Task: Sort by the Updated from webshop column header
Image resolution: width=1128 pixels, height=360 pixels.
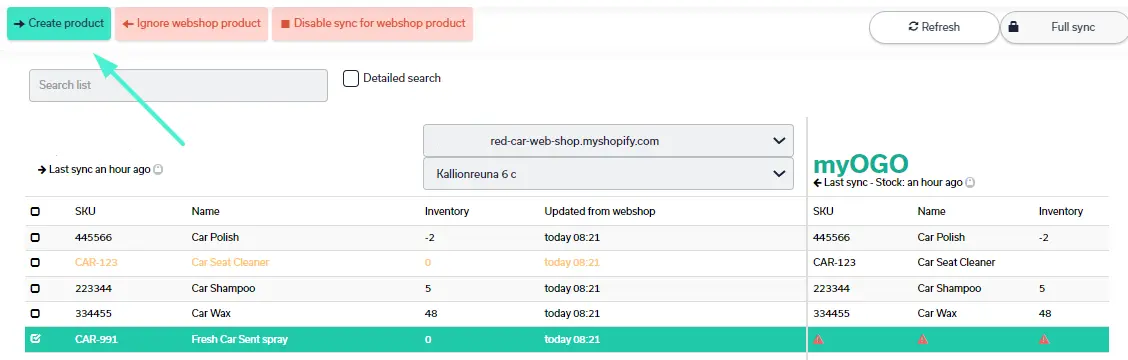Action: pos(599,212)
